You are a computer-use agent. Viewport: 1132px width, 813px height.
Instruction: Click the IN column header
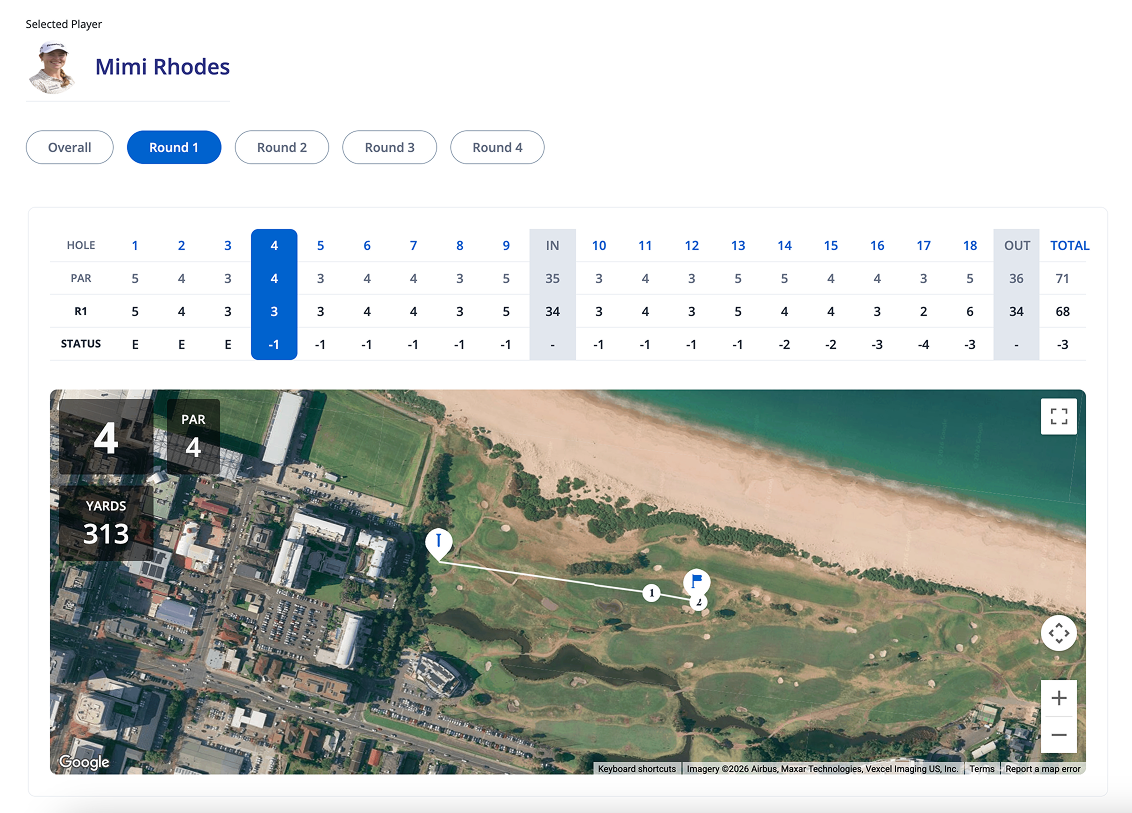552,245
